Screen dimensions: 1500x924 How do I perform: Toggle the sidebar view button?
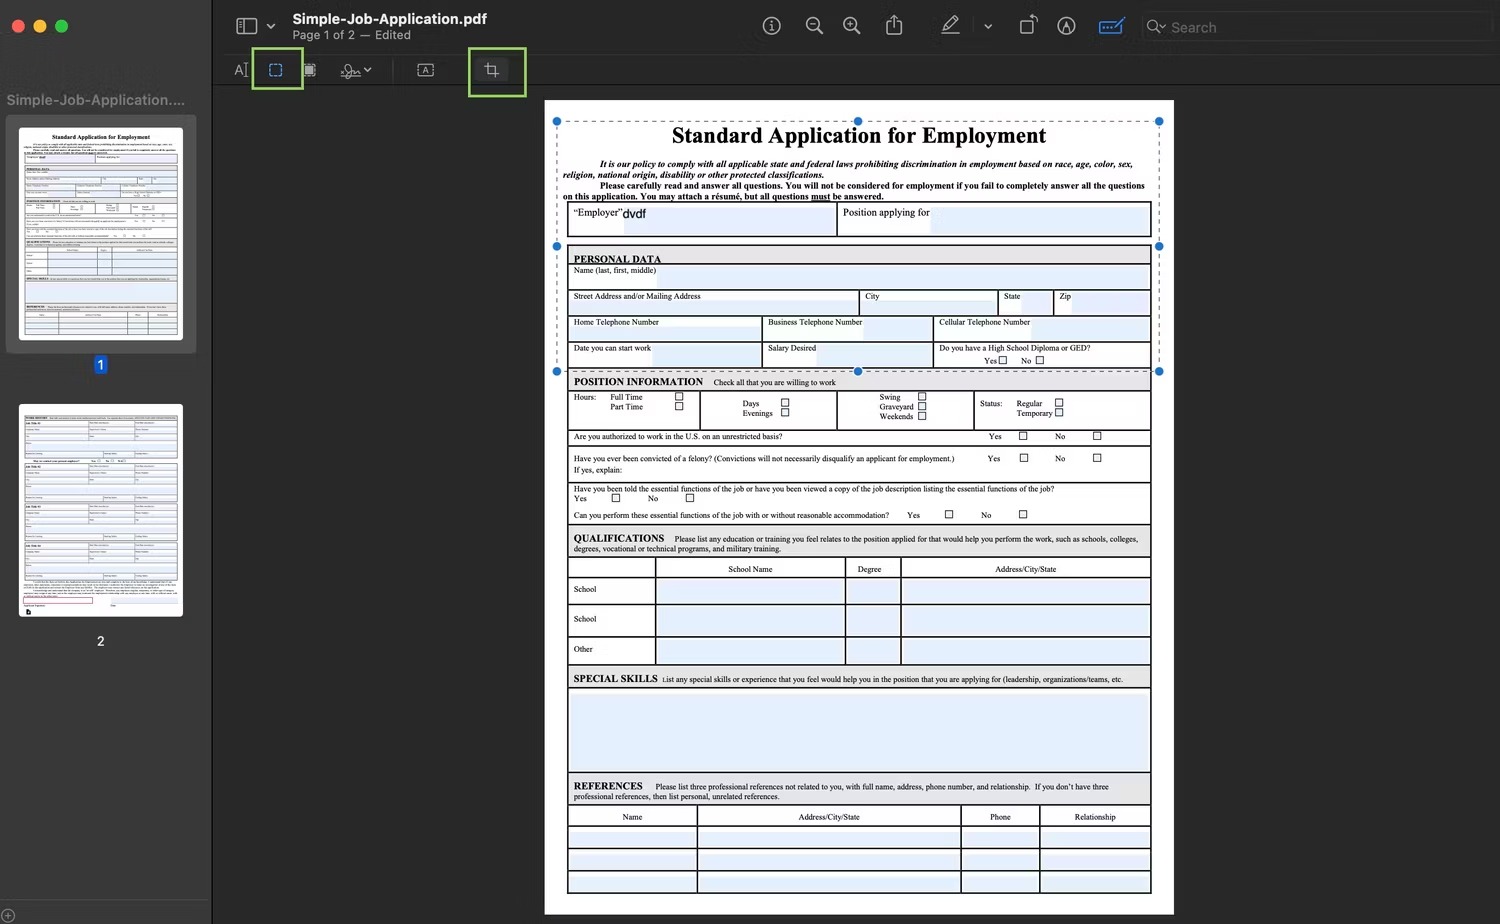(x=246, y=26)
